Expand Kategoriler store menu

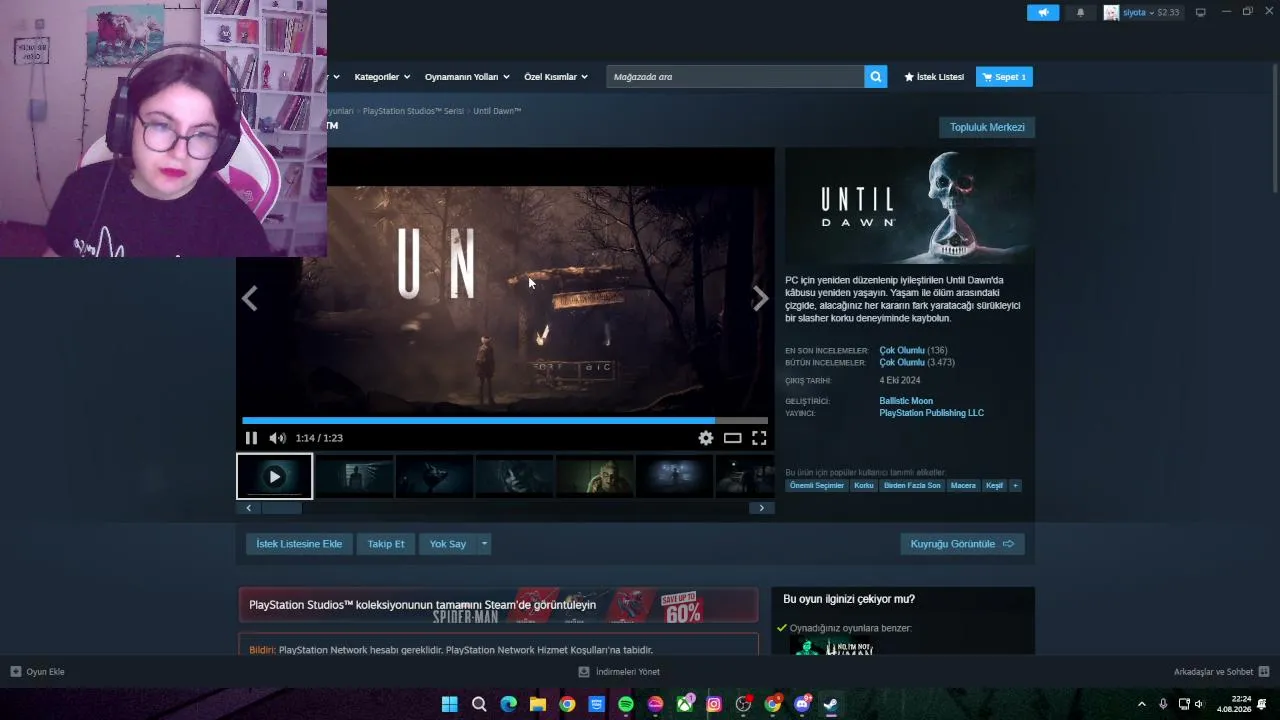tap(383, 77)
